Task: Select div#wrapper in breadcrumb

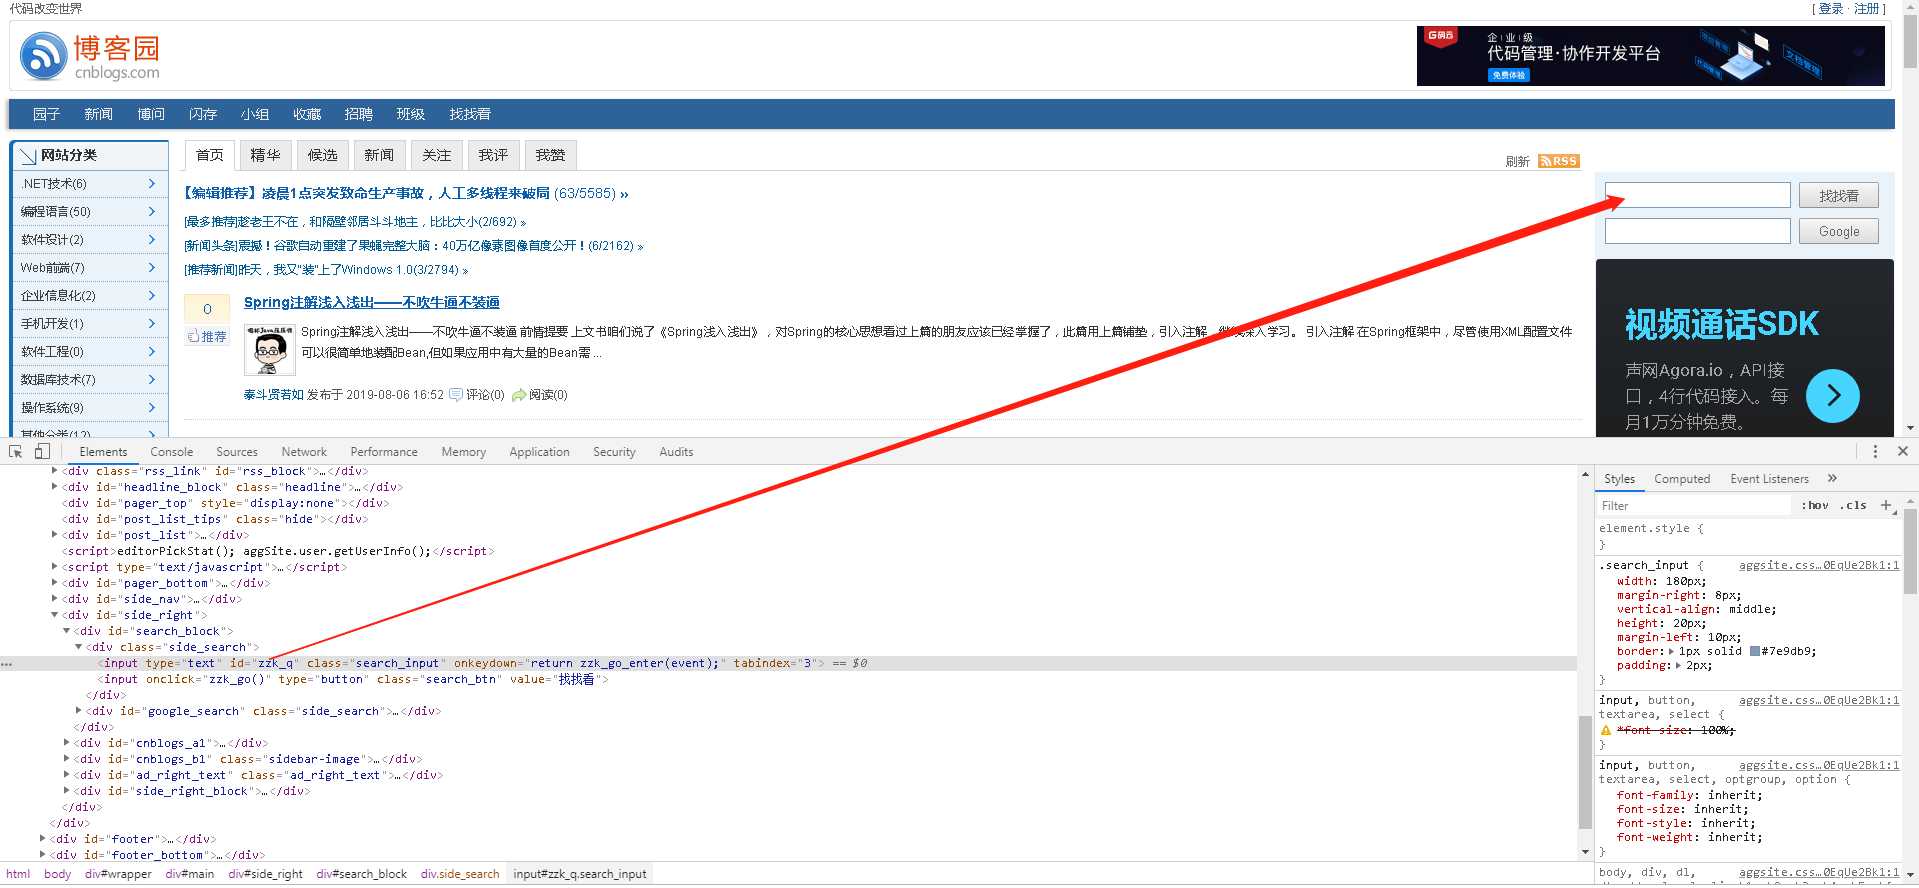Action: click(118, 874)
